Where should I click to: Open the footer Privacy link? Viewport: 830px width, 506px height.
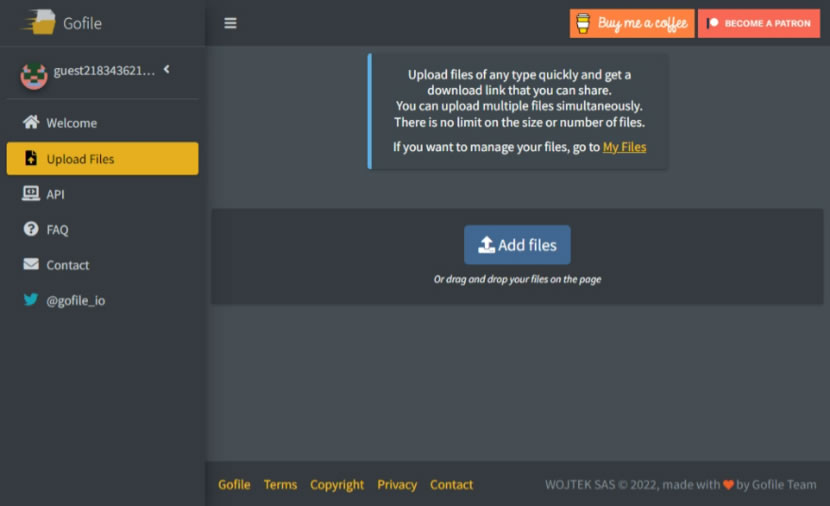pos(397,485)
